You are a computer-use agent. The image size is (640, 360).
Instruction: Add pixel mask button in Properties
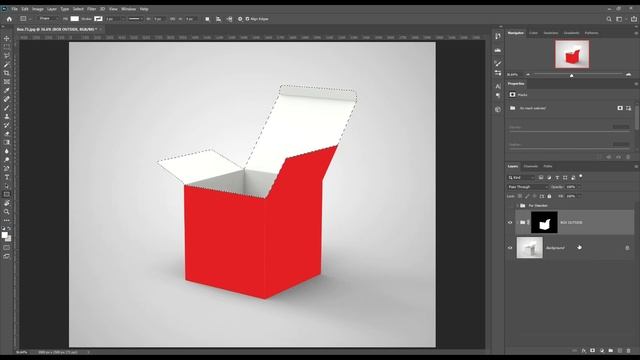coord(620,108)
